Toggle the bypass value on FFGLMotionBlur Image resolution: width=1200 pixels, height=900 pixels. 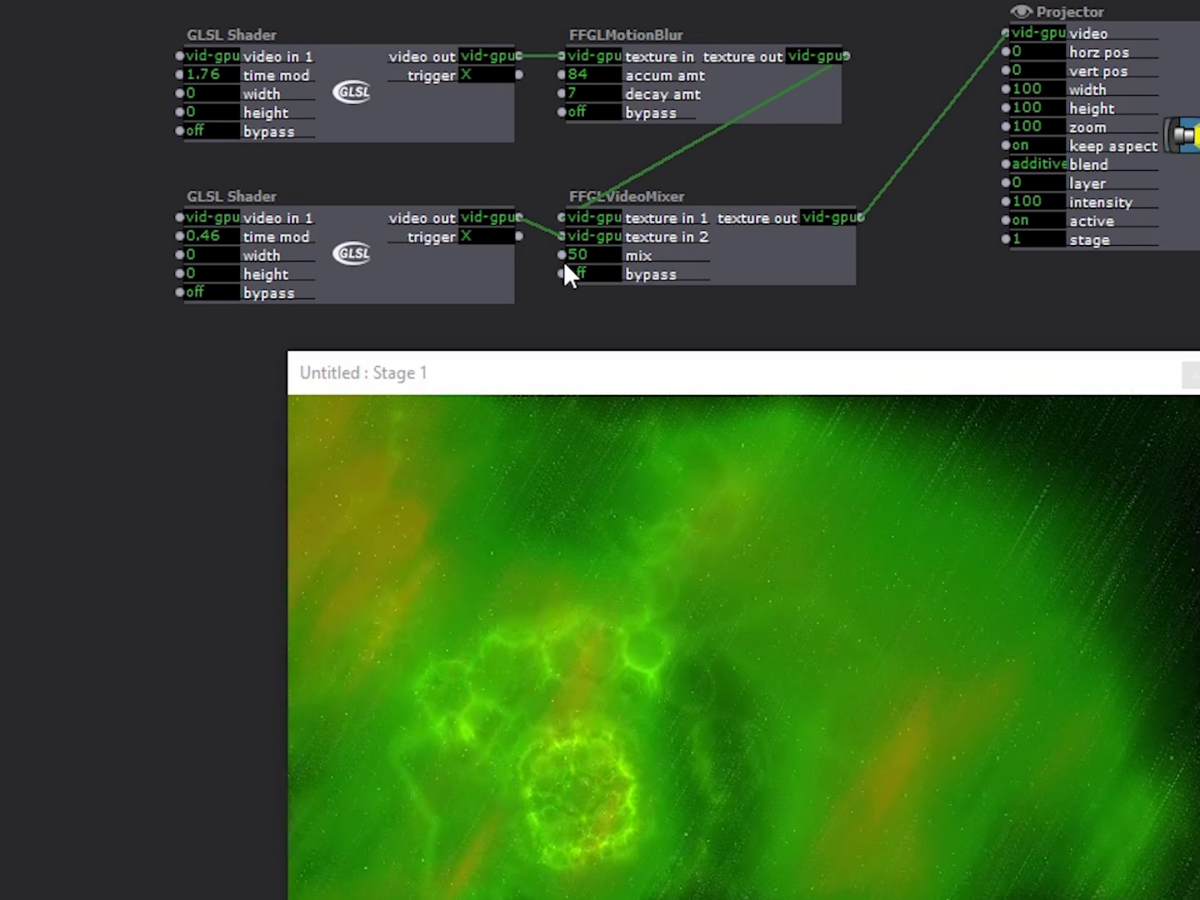click(592, 113)
